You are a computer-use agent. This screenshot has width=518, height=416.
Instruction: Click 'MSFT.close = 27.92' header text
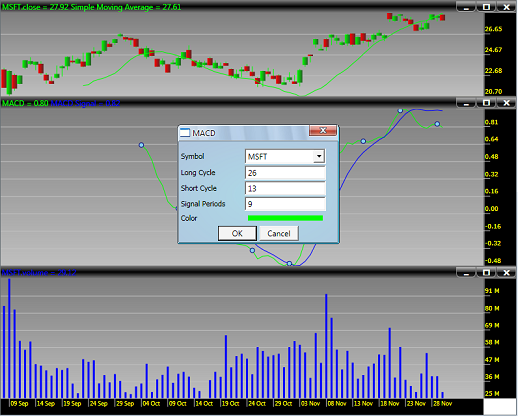pyautogui.click(x=34, y=7)
